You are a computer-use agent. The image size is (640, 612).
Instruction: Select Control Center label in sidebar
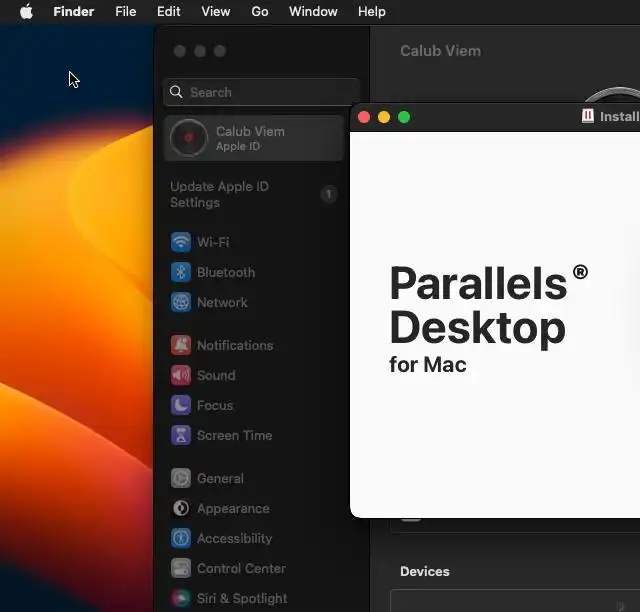[x=241, y=568]
